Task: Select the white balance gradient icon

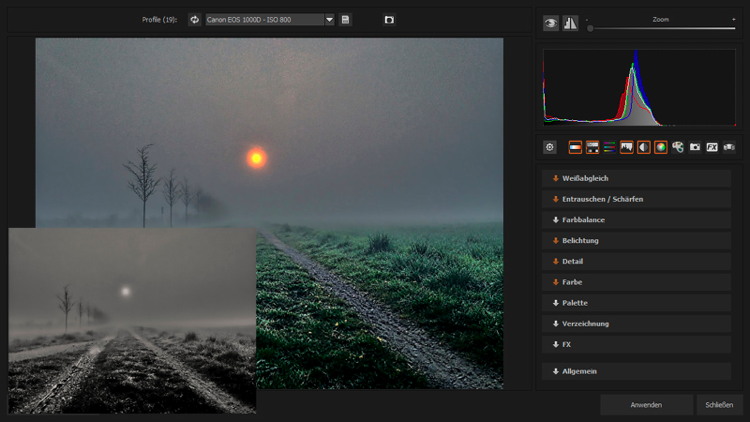Action: point(576,147)
